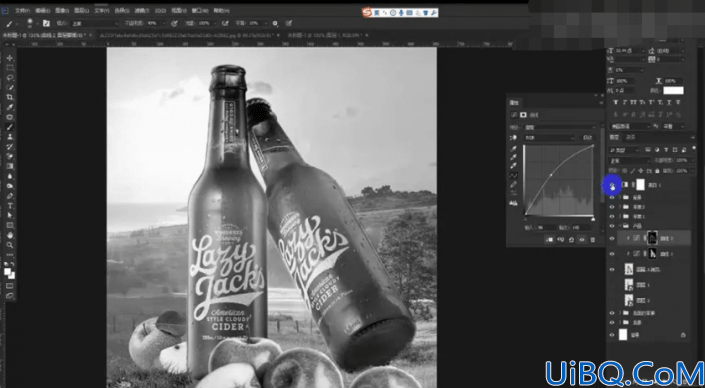Viewport: 705px width, 388px height.
Task: Select the Zoom magnifier tool
Action: coord(10,245)
